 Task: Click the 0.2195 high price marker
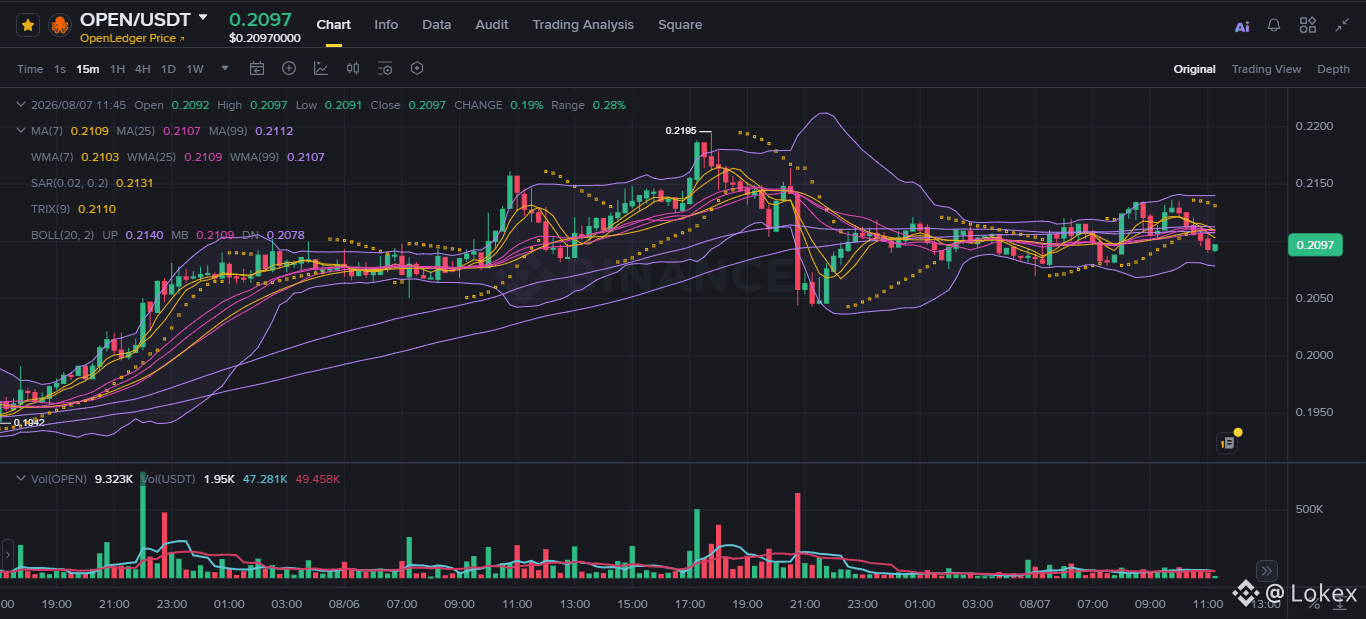(x=681, y=131)
